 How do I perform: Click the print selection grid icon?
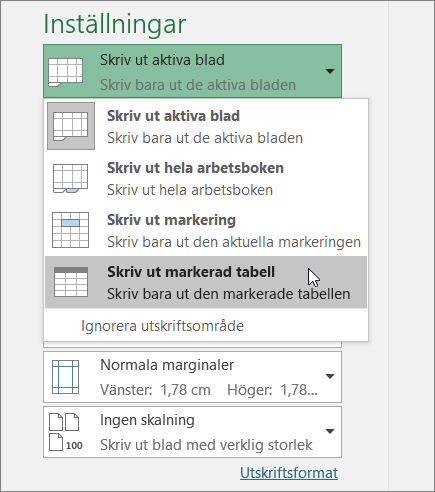(71, 230)
